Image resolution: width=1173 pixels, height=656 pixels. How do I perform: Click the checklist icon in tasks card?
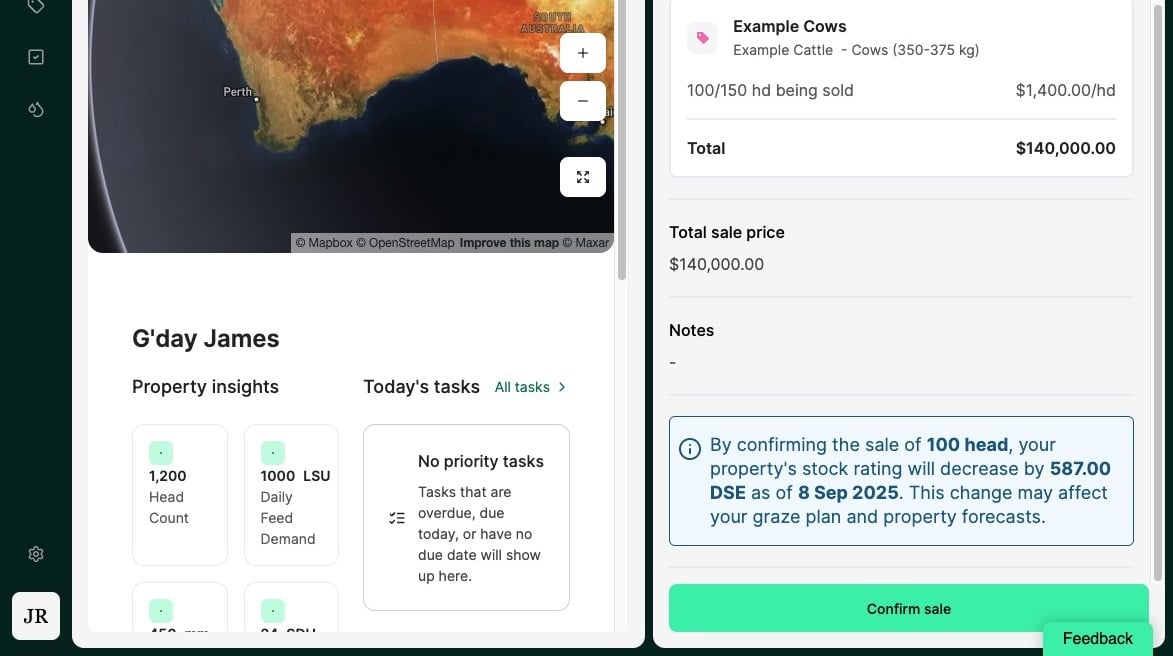397,518
